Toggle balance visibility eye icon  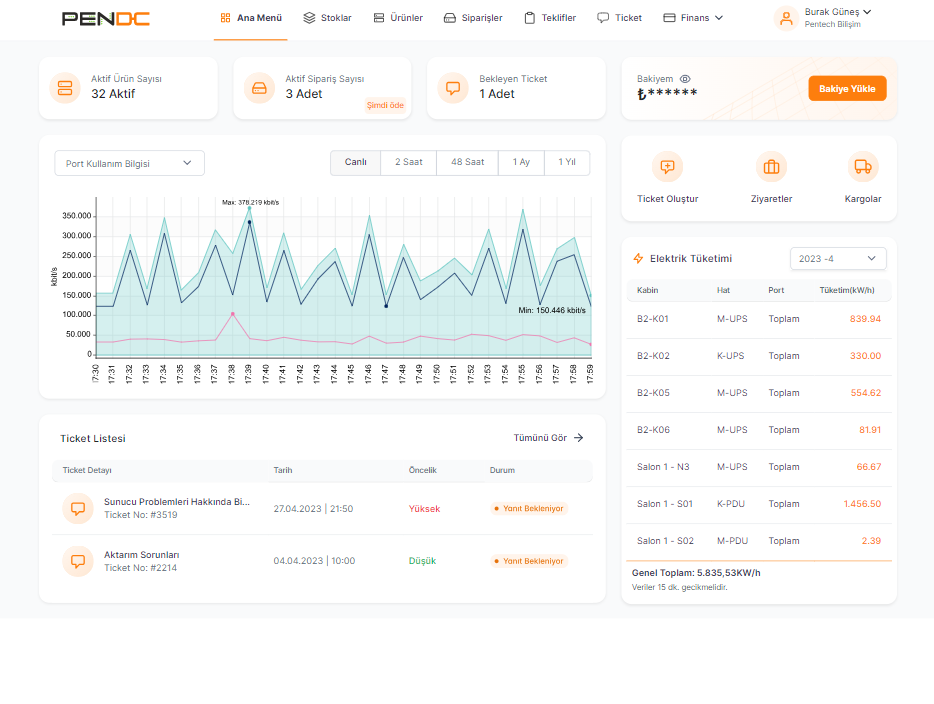pyautogui.click(x=685, y=78)
